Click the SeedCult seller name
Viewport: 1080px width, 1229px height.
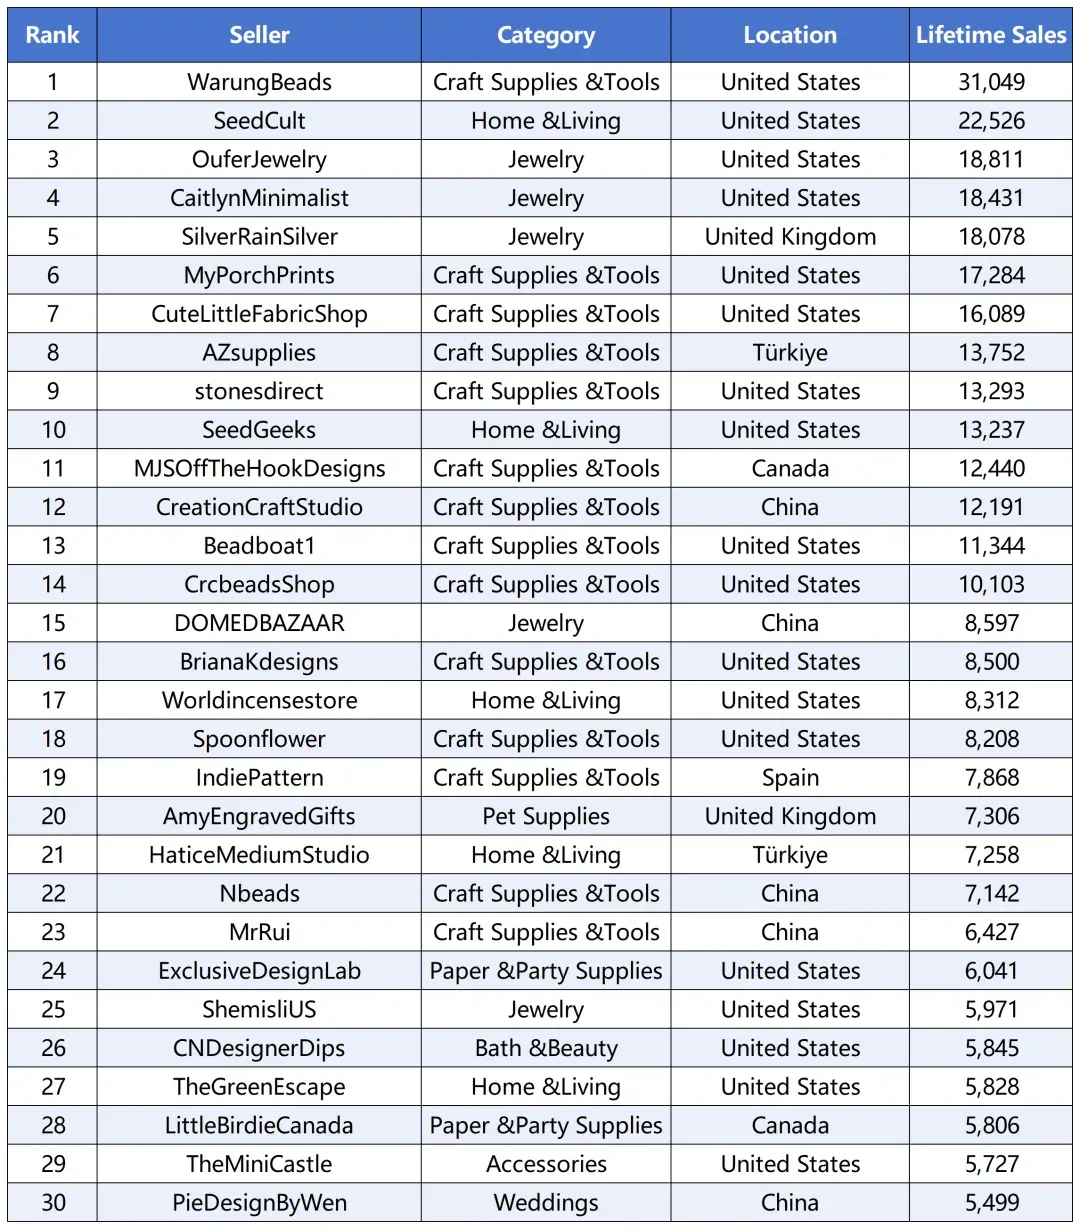[259, 121]
